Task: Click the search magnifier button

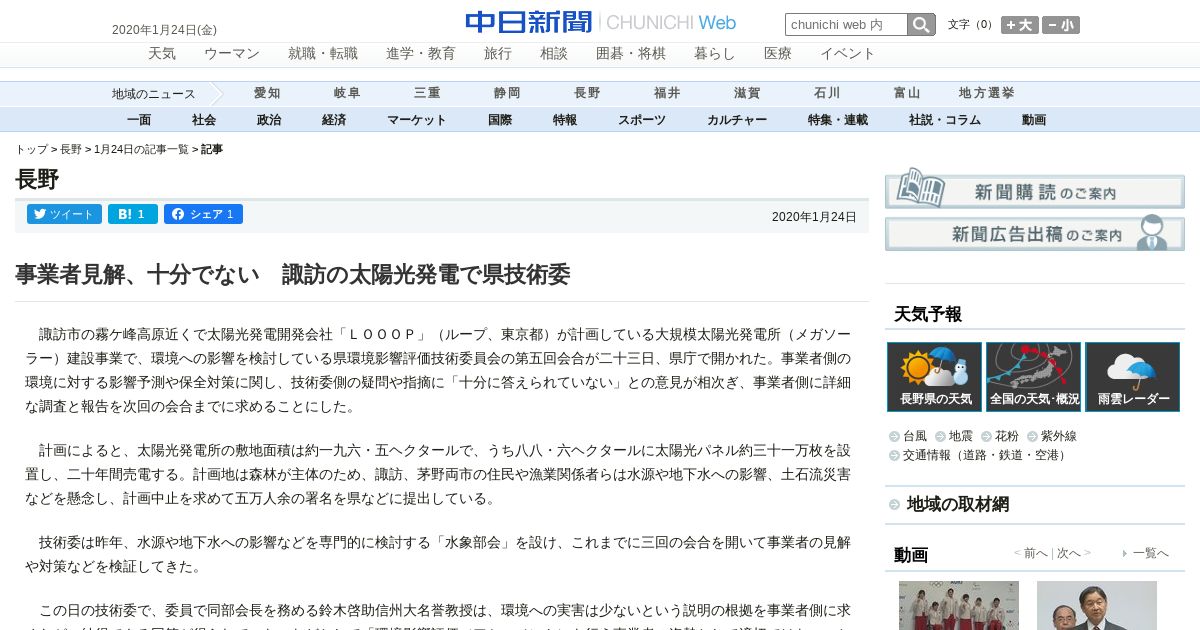Action: pyautogui.click(x=921, y=24)
